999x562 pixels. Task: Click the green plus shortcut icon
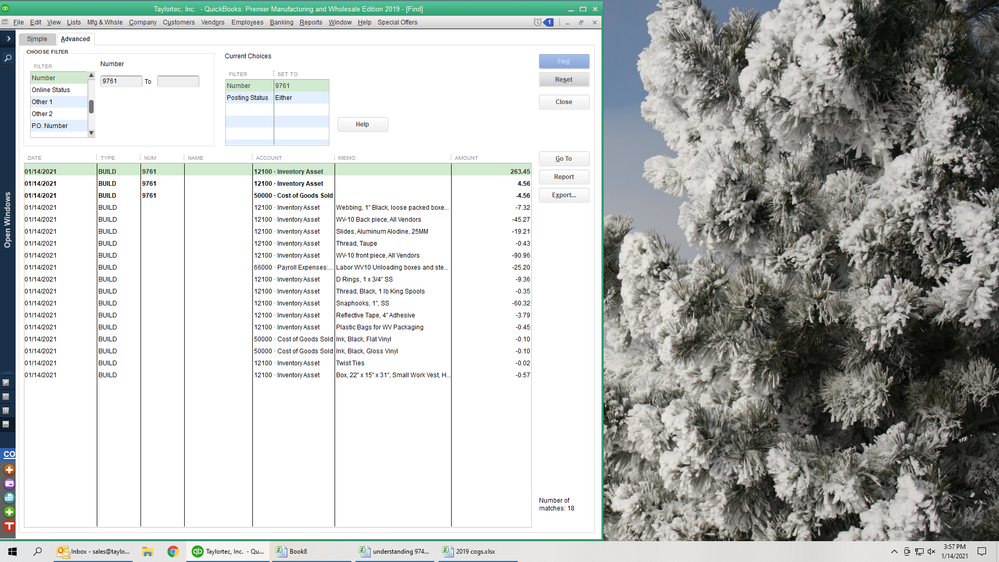tap(9, 512)
